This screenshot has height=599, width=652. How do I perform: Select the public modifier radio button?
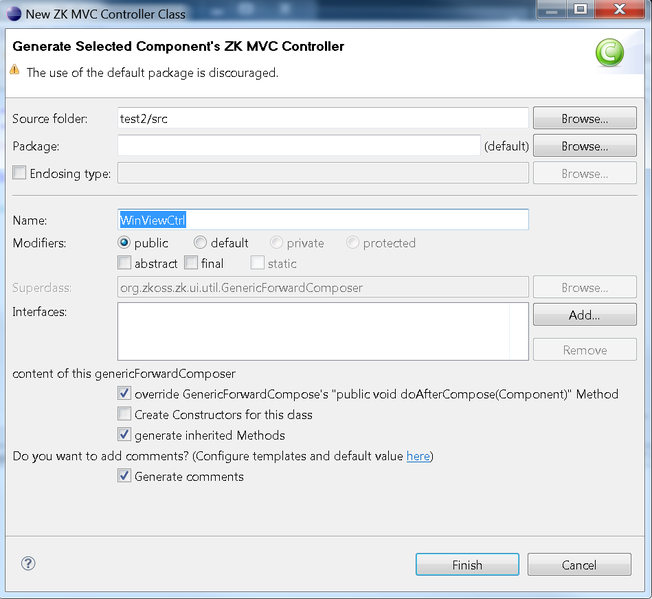click(x=125, y=243)
